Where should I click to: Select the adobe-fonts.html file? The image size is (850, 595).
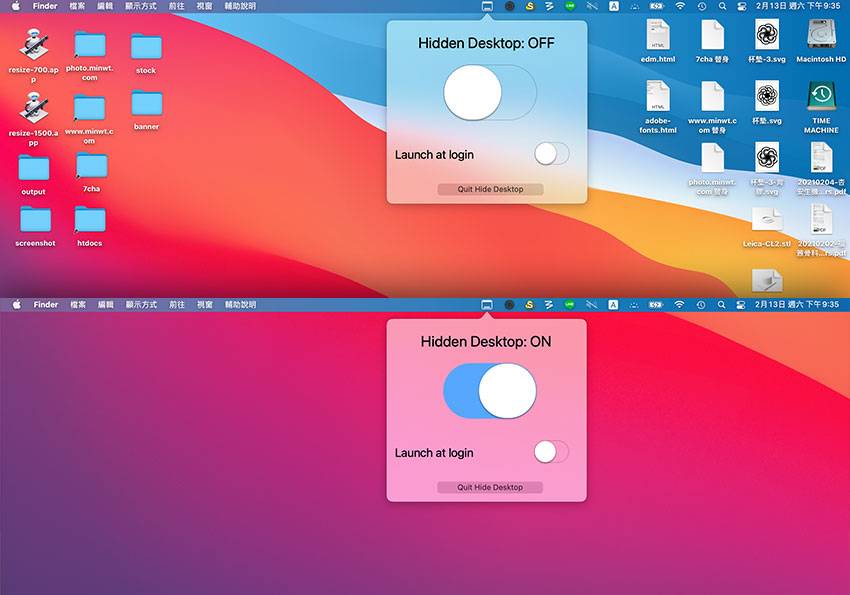tap(658, 96)
